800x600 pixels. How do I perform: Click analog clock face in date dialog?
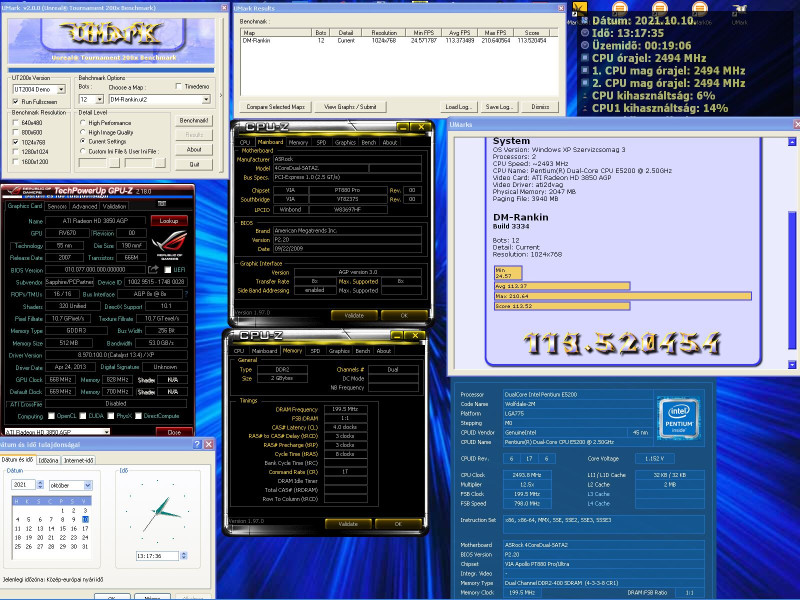coord(159,512)
